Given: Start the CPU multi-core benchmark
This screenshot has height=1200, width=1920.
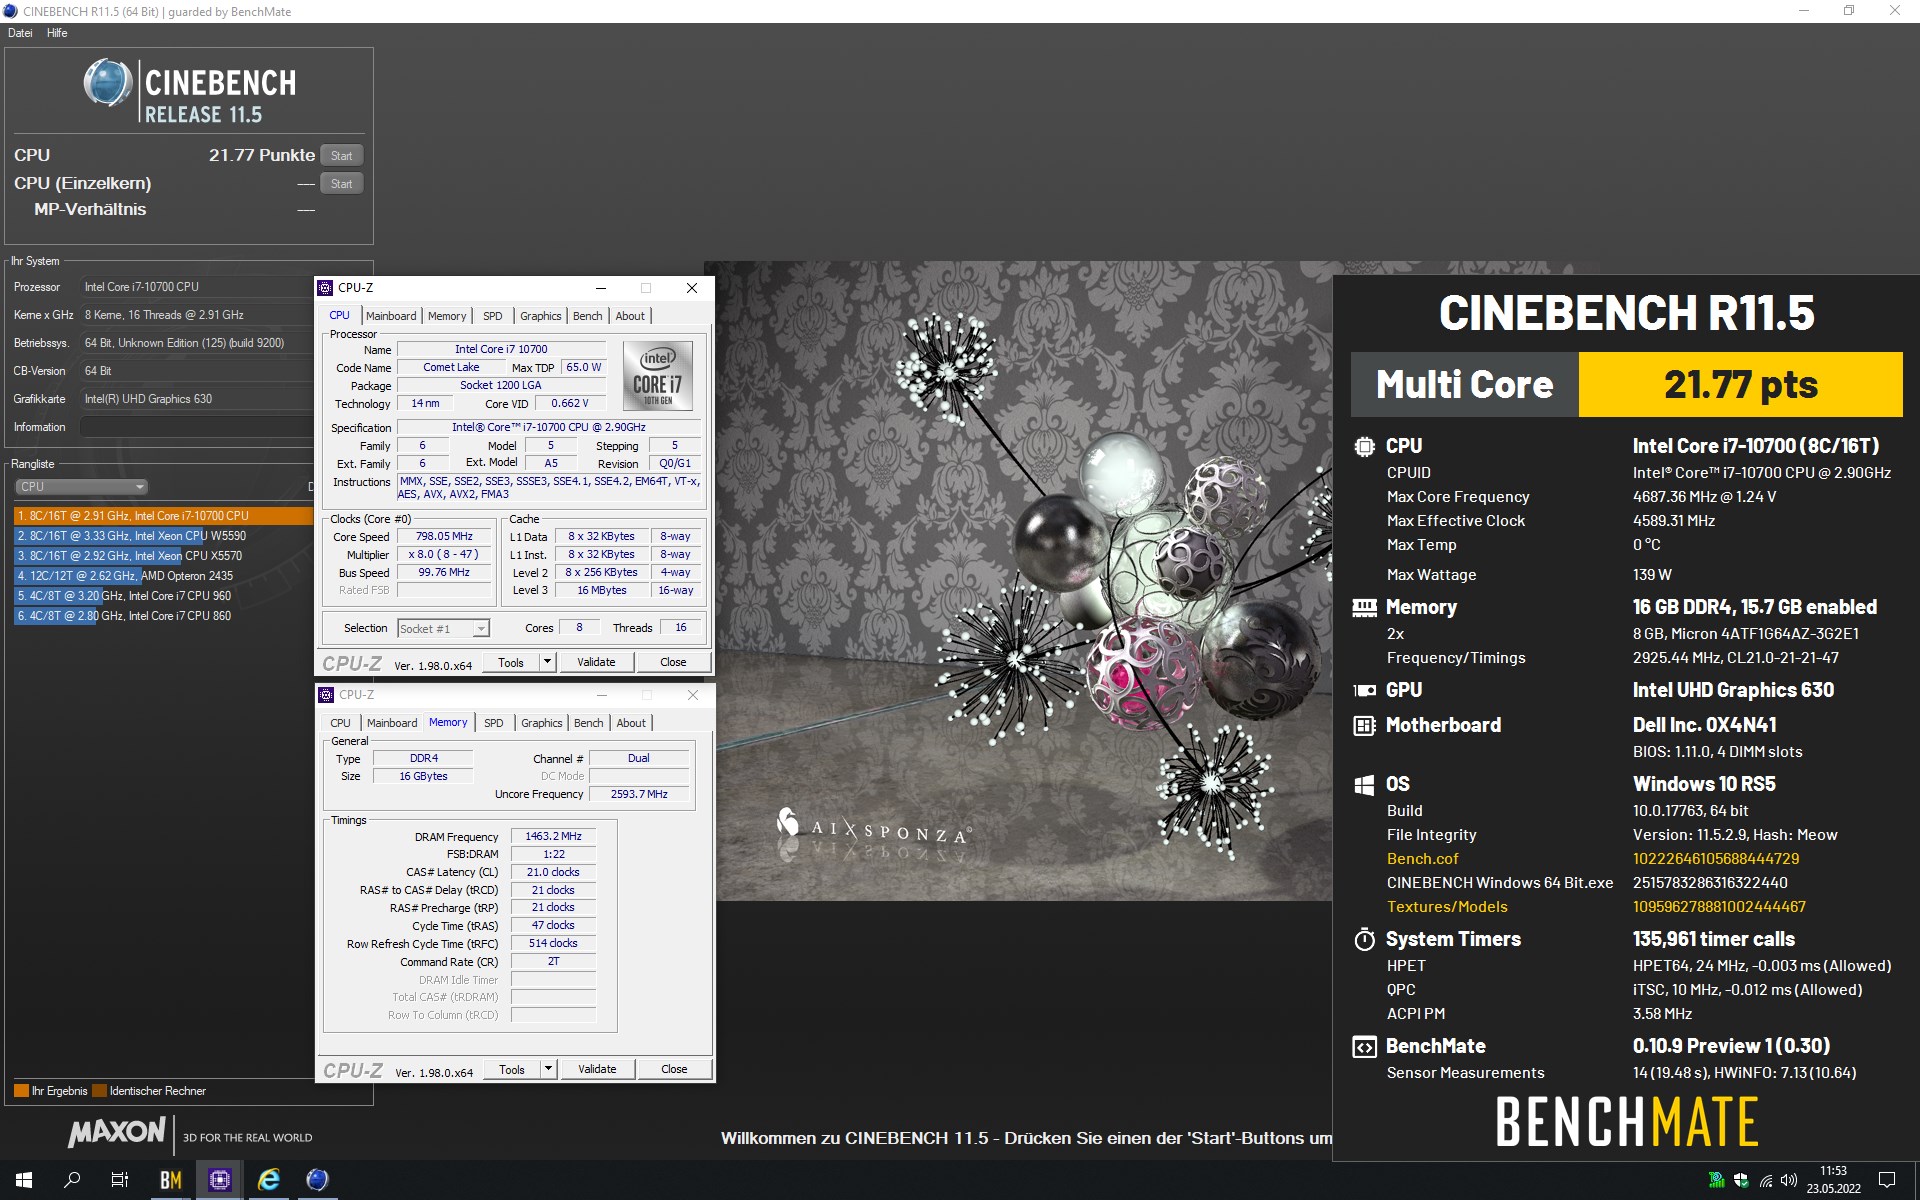Looking at the screenshot, I should pos(342,155).
